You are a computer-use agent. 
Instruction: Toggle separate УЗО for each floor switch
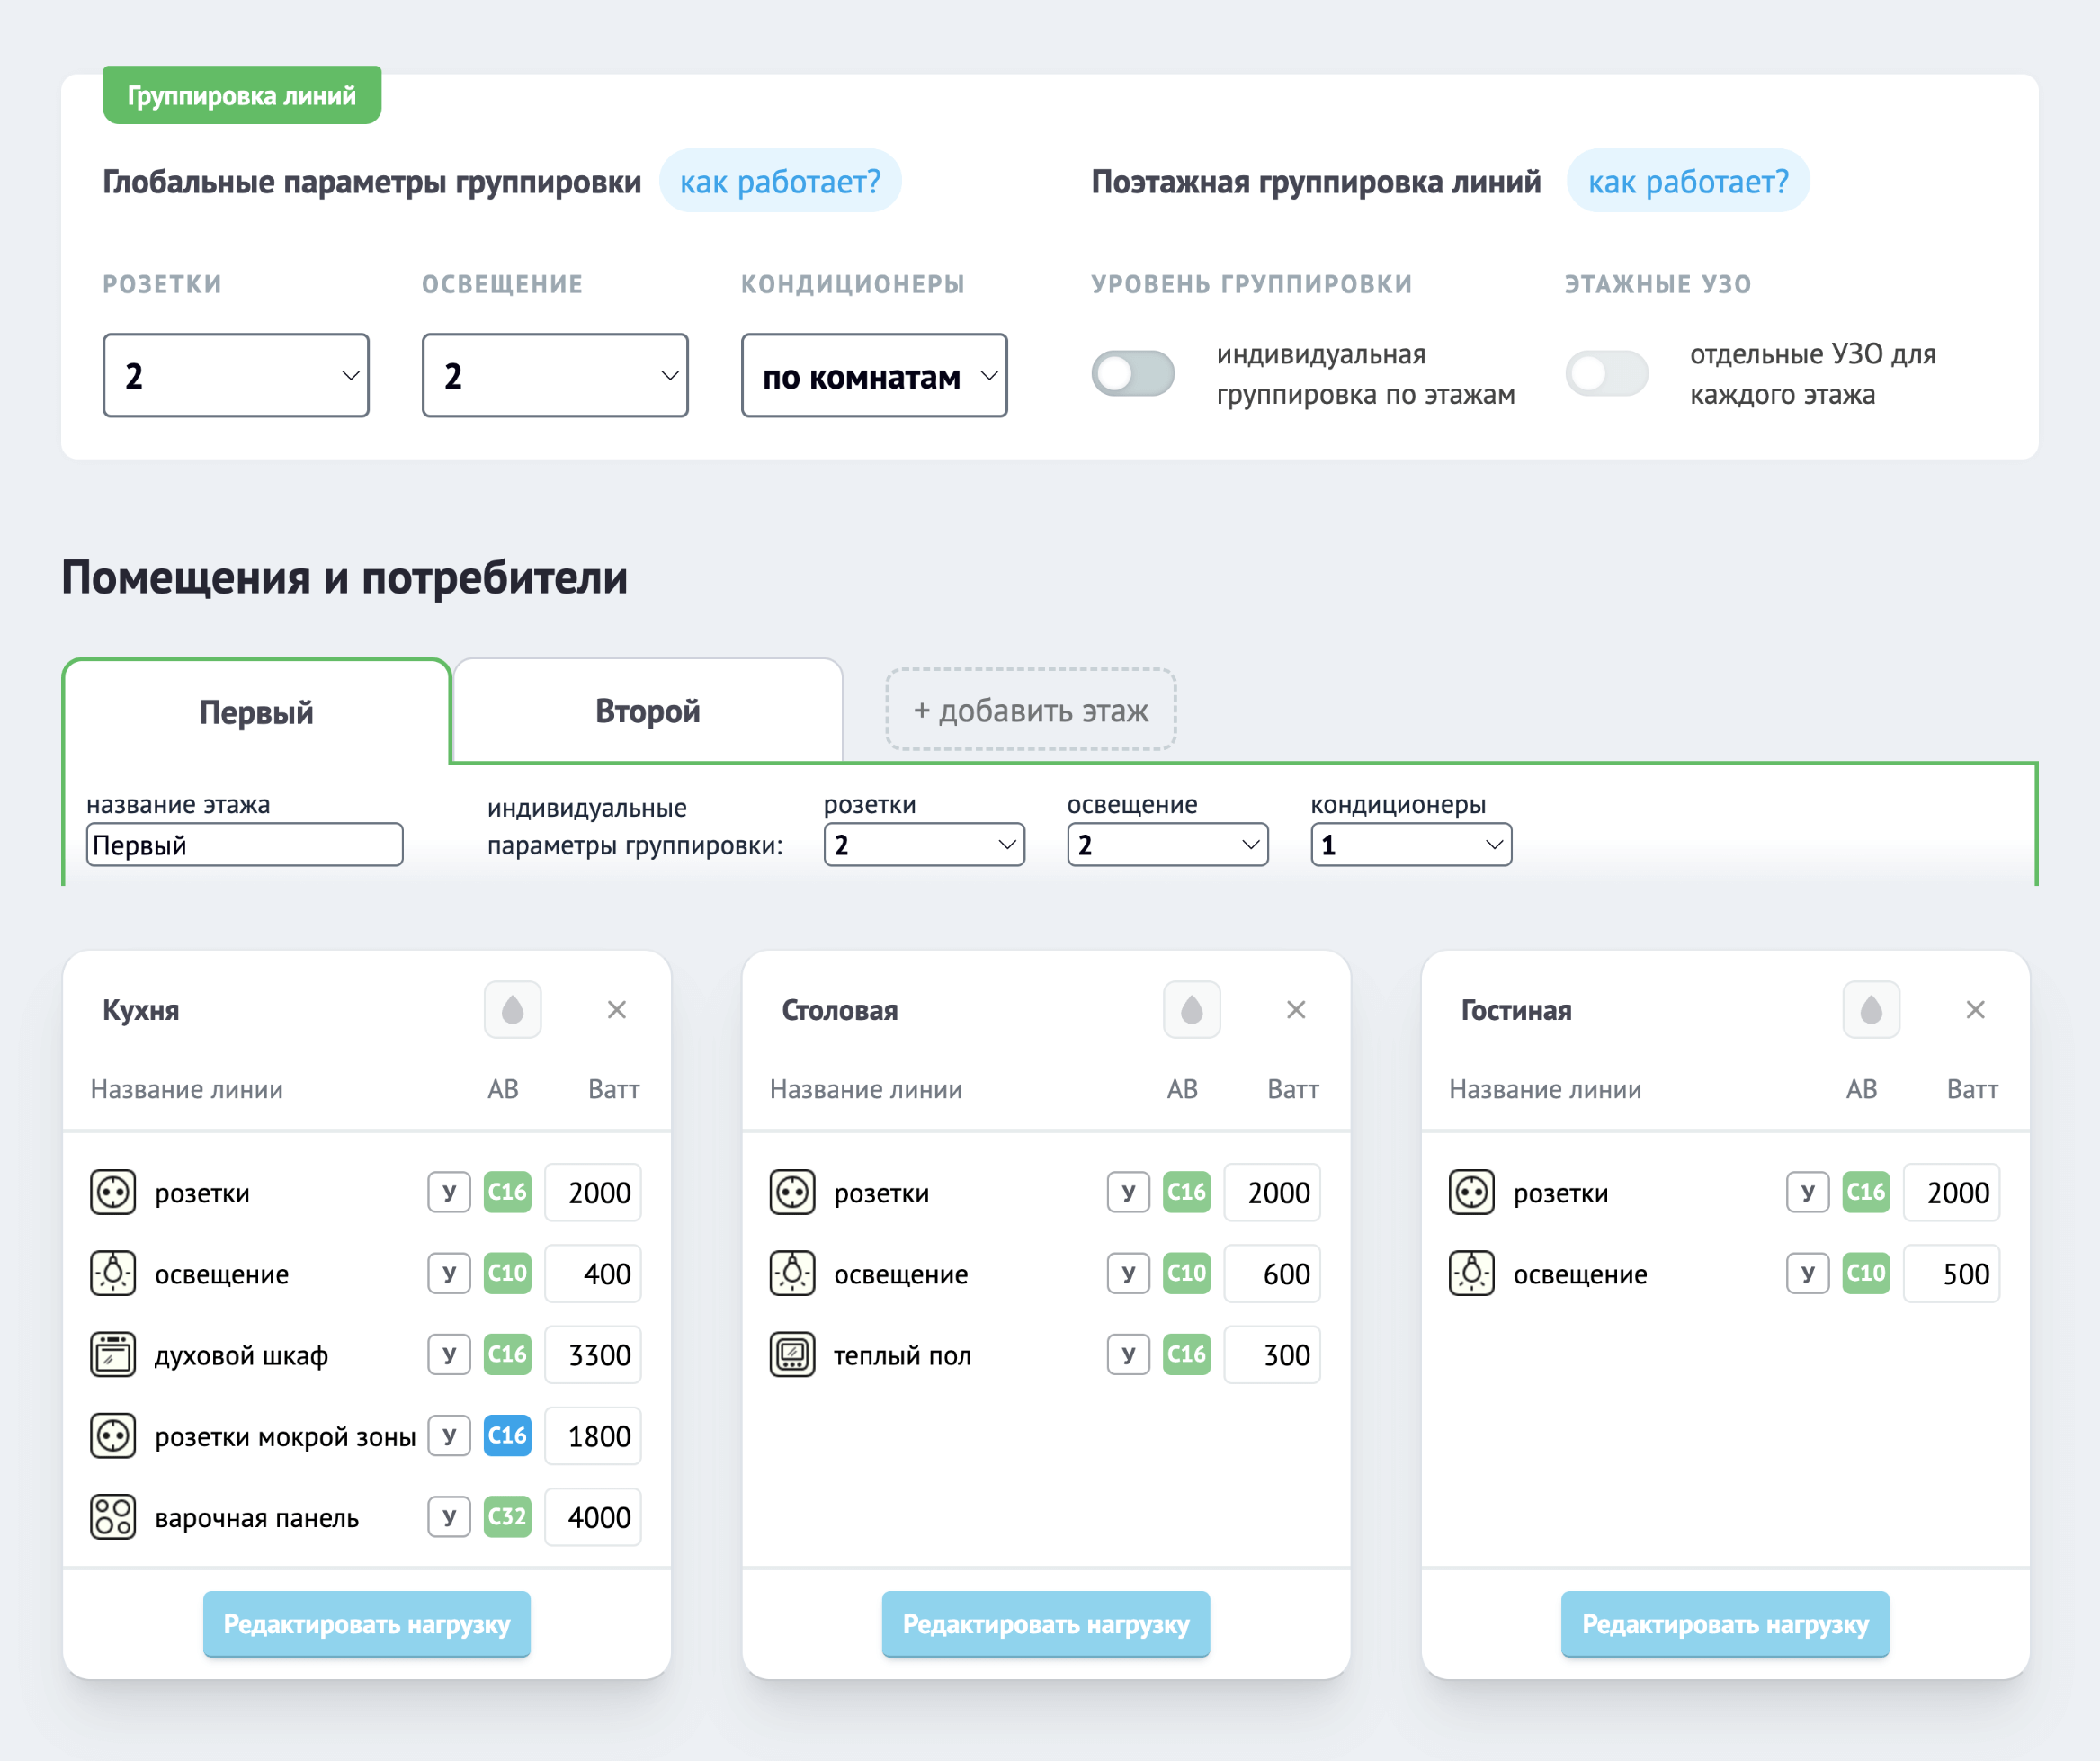(1606, 374)
